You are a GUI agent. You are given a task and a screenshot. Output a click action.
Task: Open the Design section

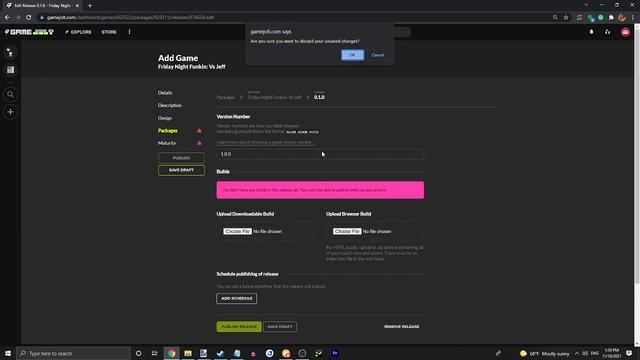tap(165, 118)
